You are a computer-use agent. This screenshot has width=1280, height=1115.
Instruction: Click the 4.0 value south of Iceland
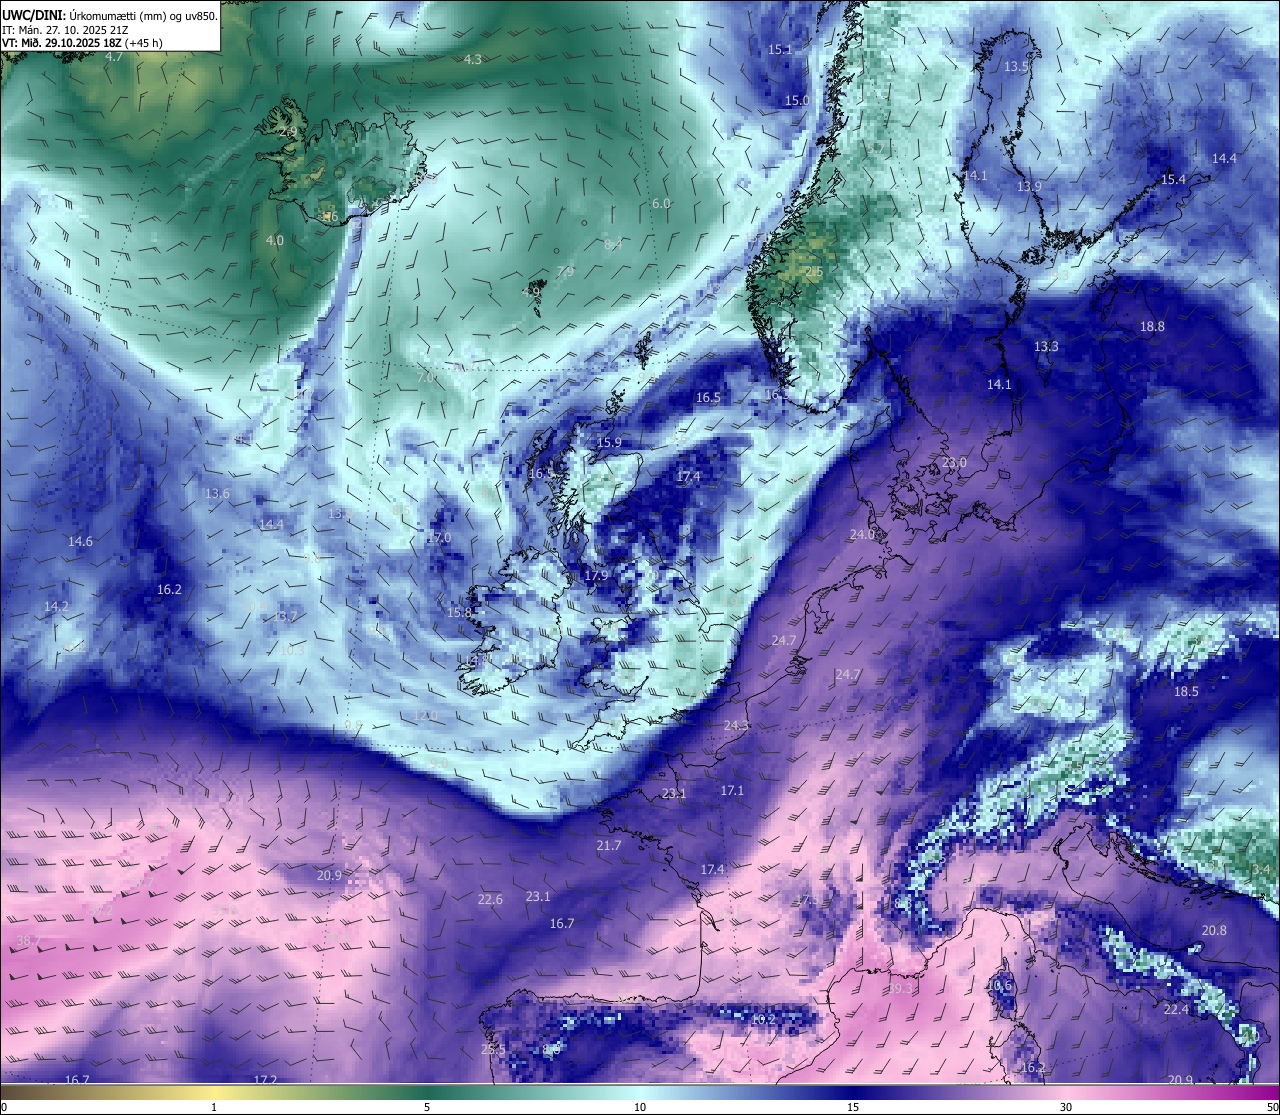click(275, 241)
